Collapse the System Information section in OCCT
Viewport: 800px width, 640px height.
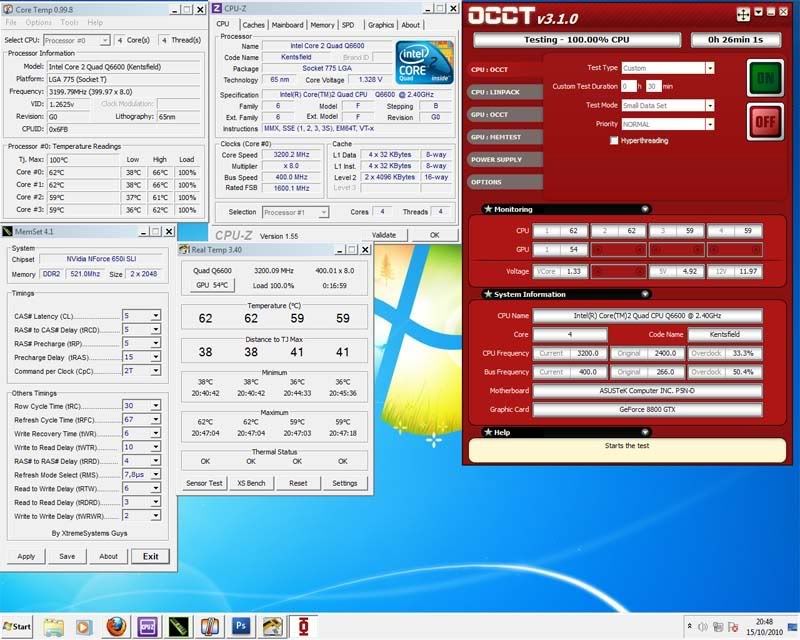tap(645, 295)
